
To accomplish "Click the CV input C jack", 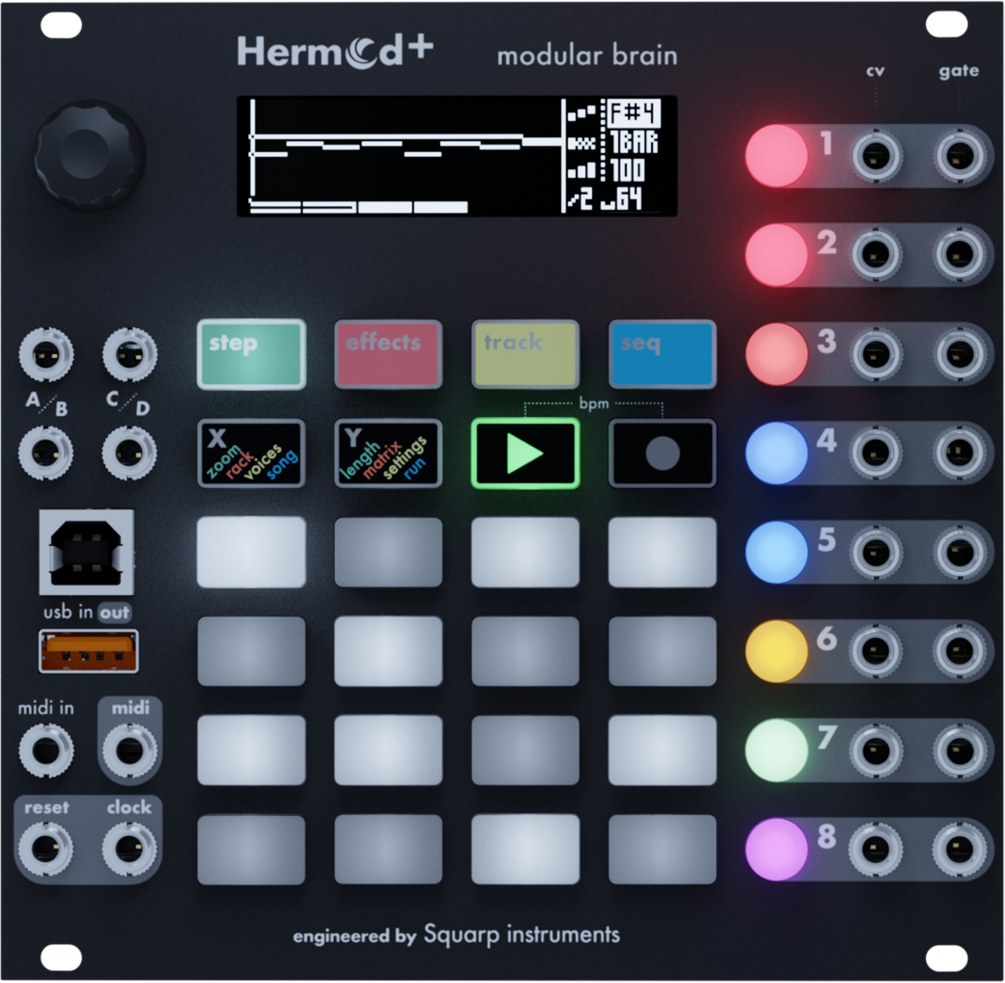I will [x=129, y=354].
